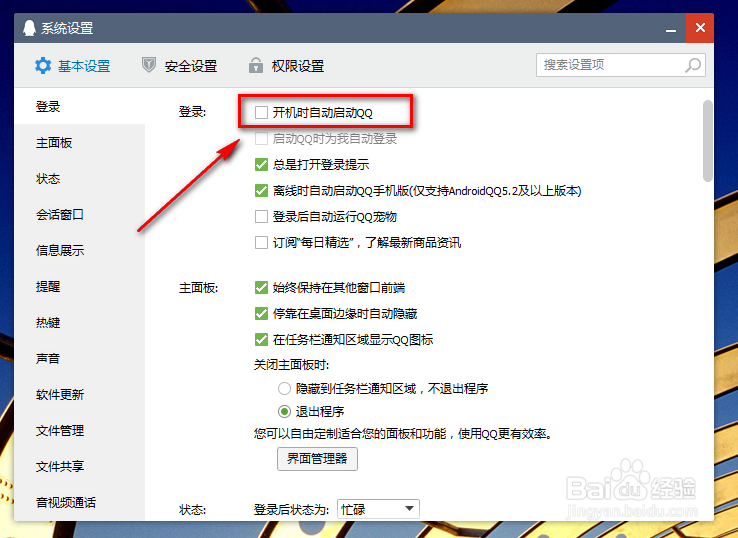Uncheck 在任务栏通知区域显示QQ图标
This screenshot has height=538, width=738.
tap(261, 339)
